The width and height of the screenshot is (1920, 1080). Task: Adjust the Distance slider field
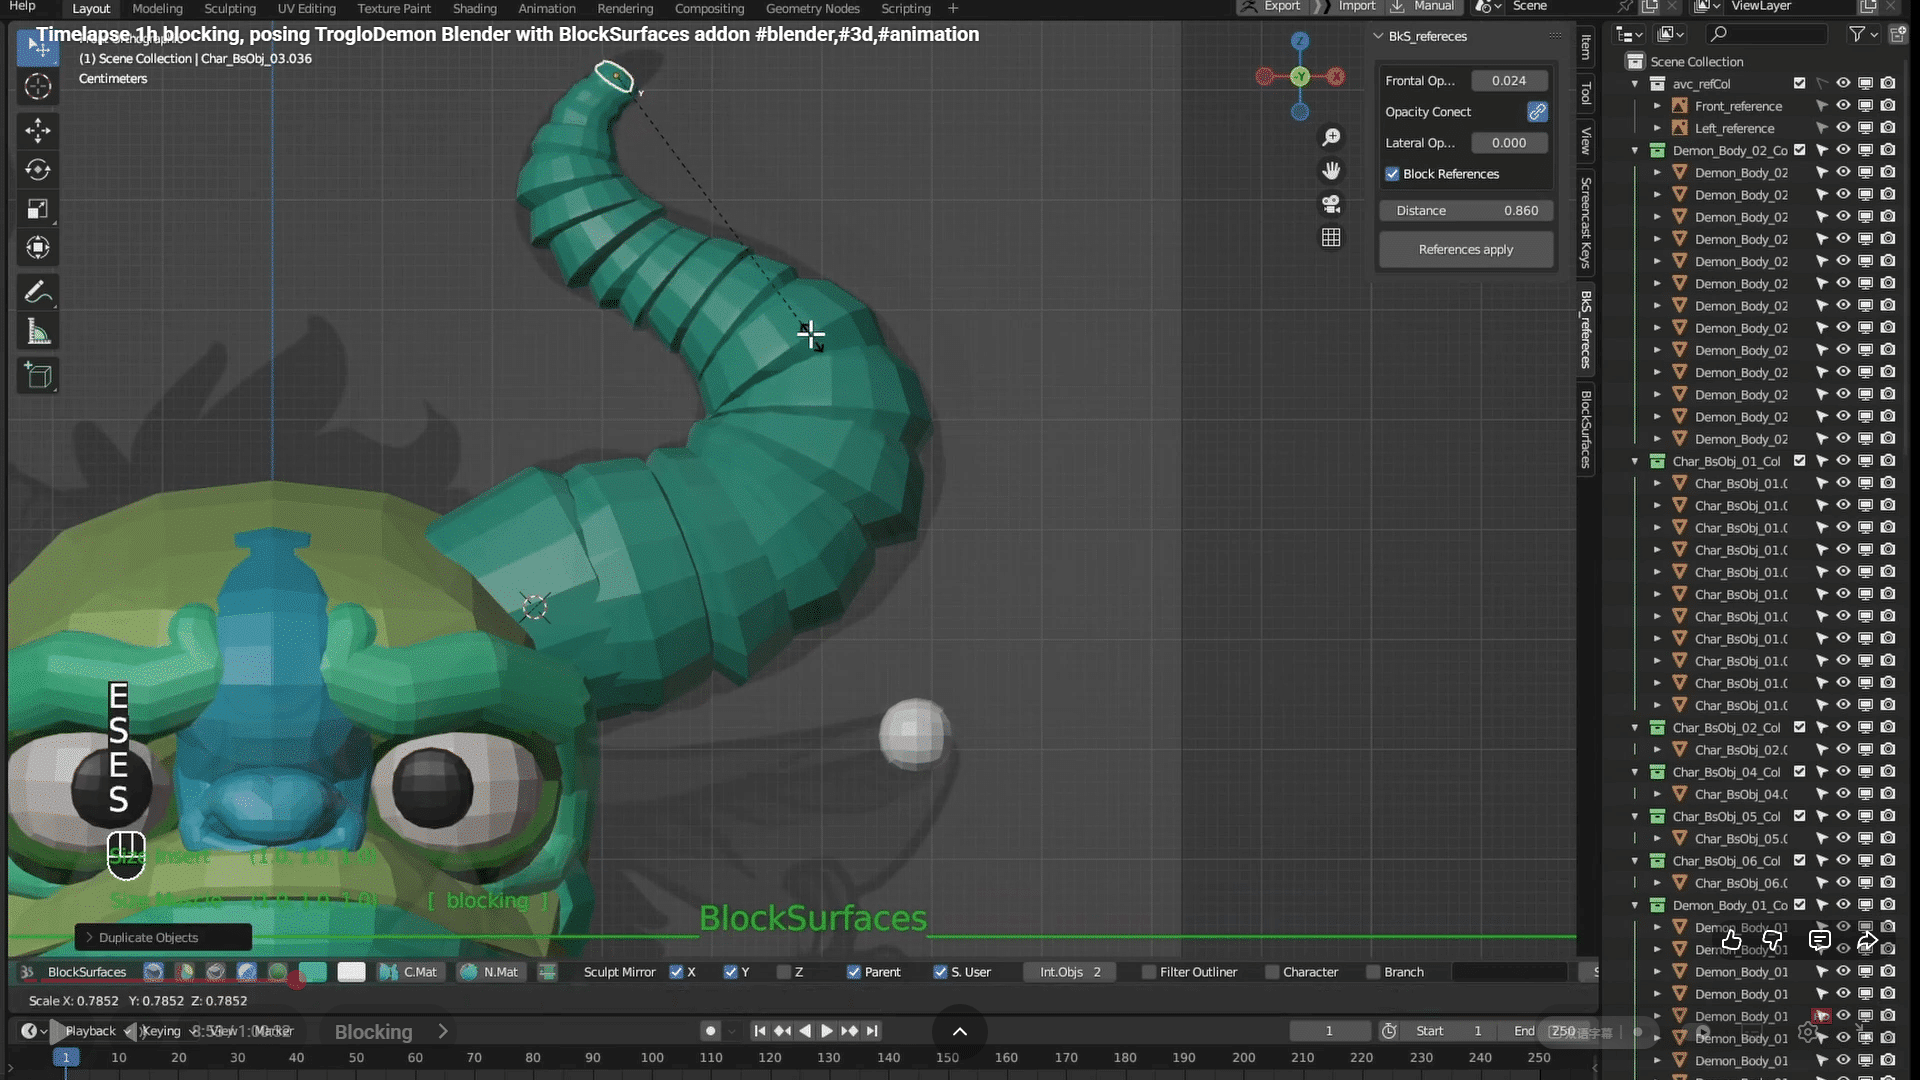(x=1466, y=211)
